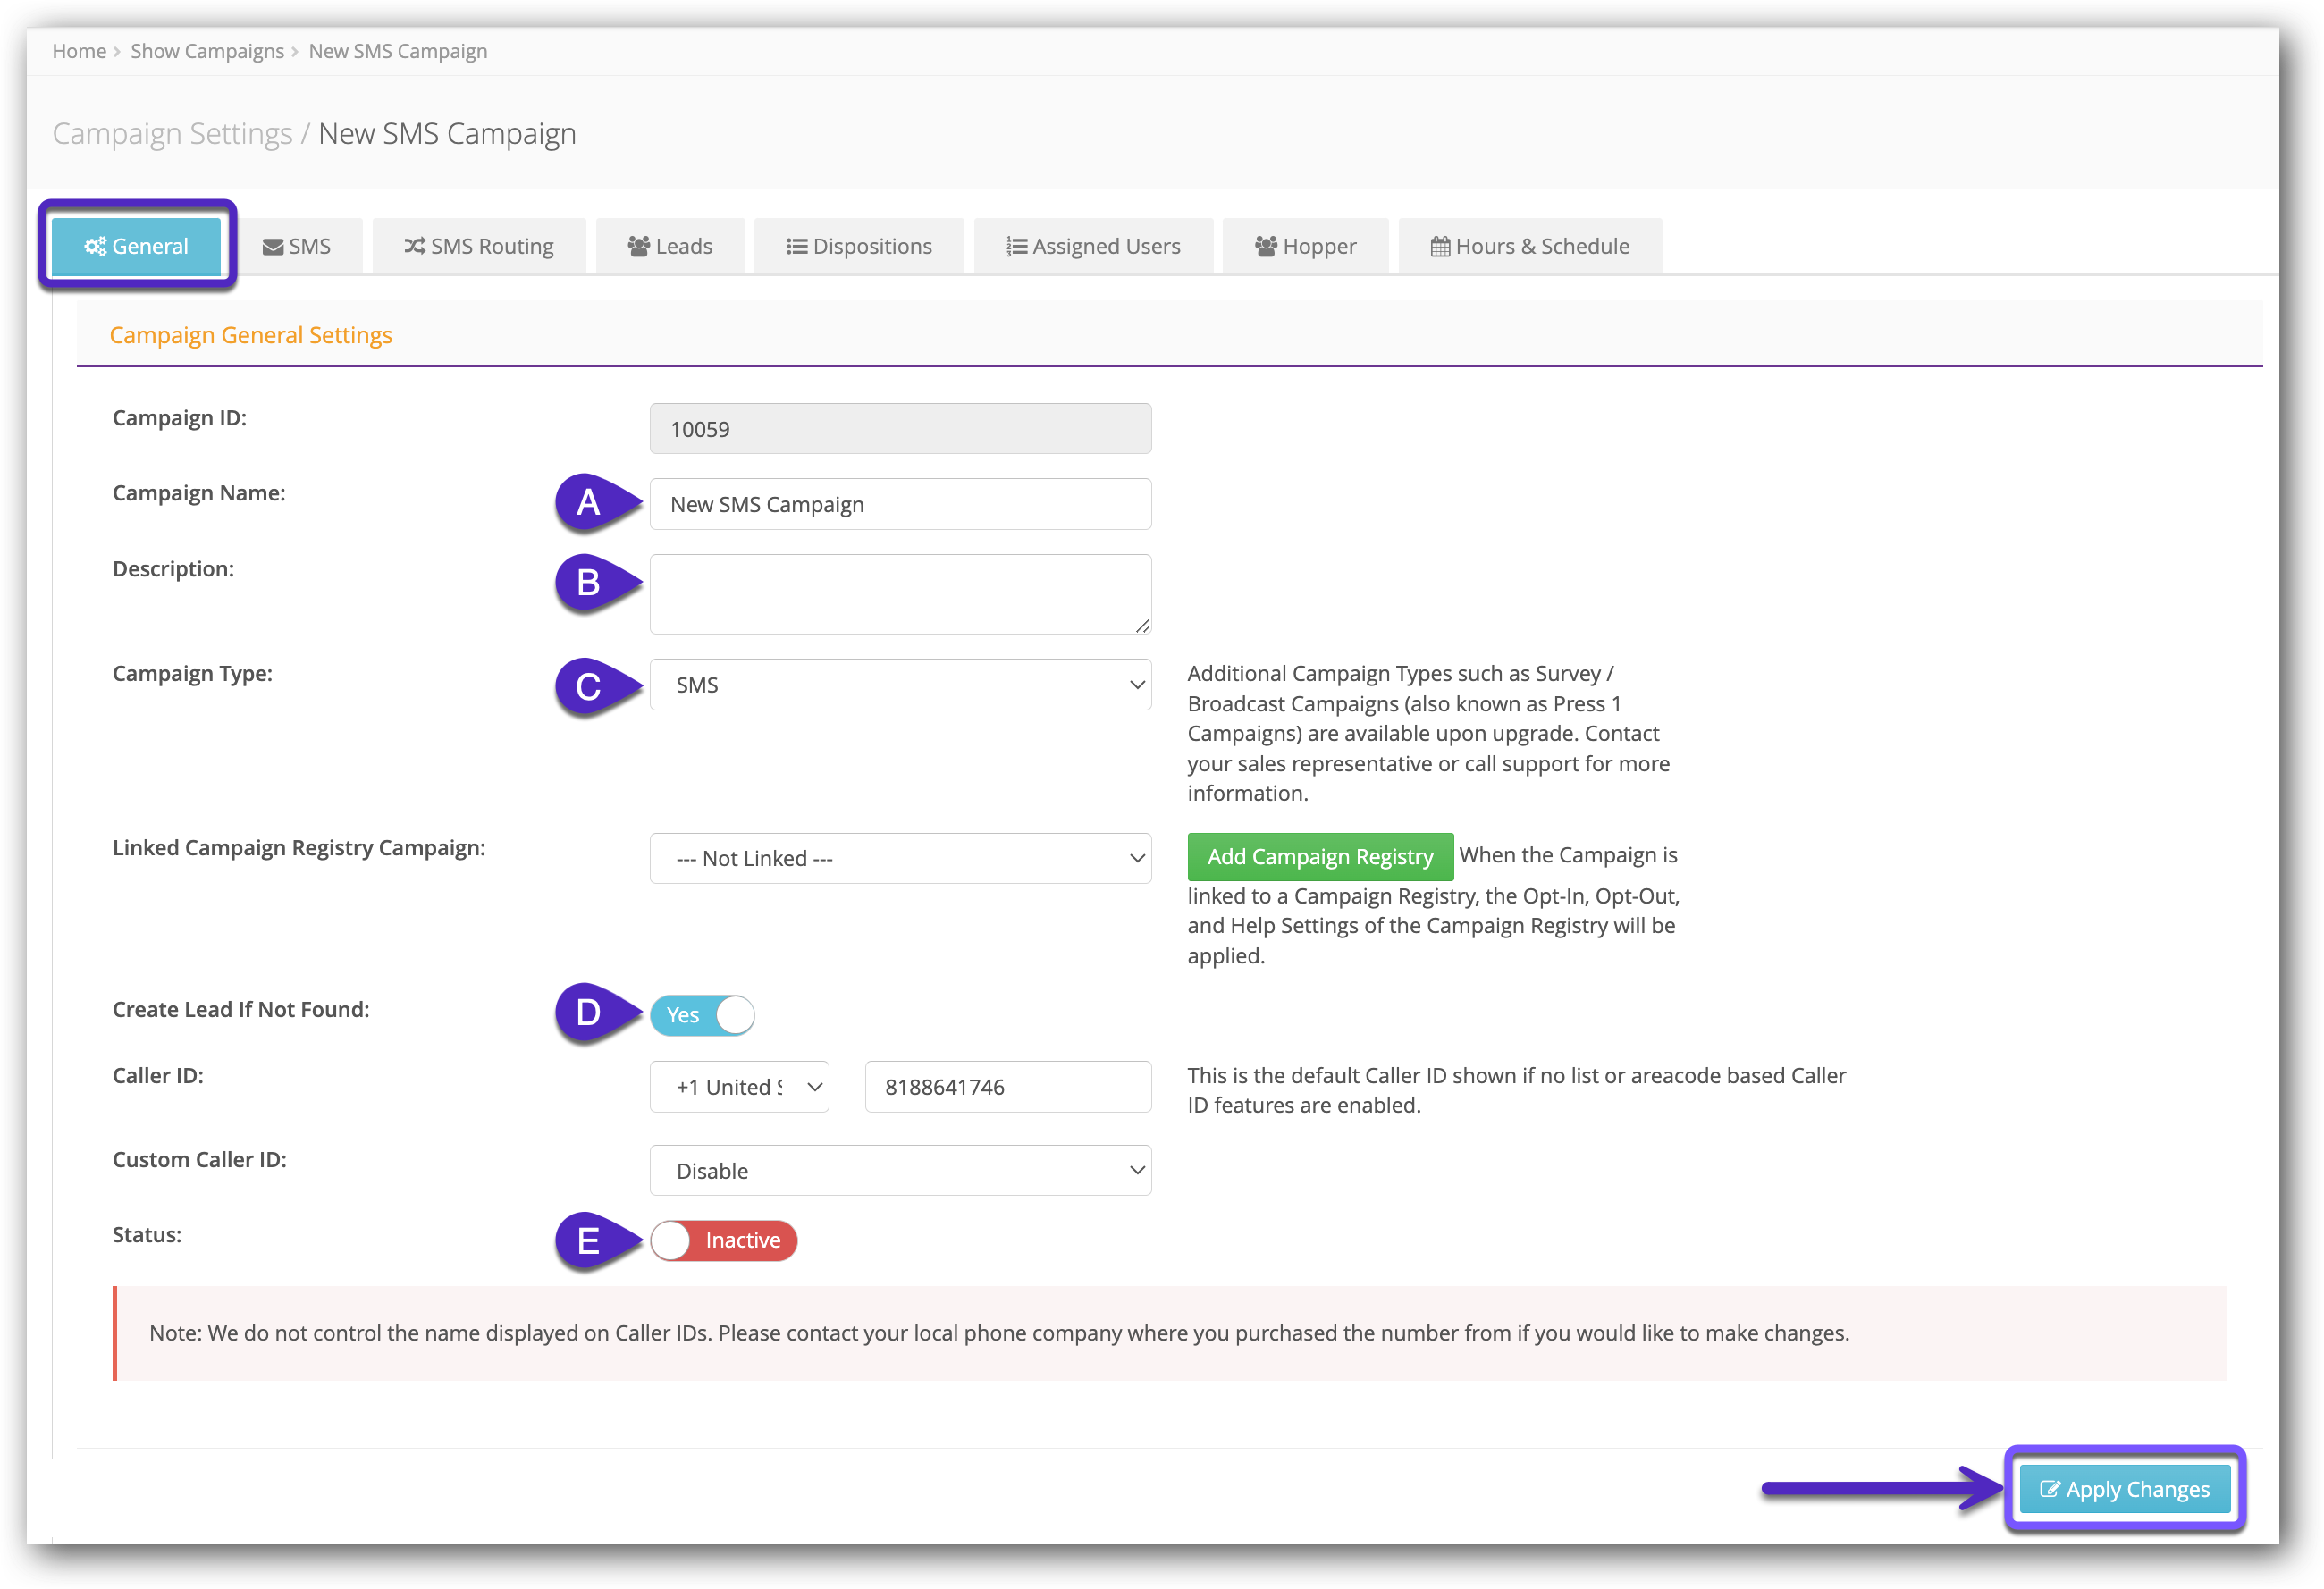Click the Campaign Name field

click(900, 504)
